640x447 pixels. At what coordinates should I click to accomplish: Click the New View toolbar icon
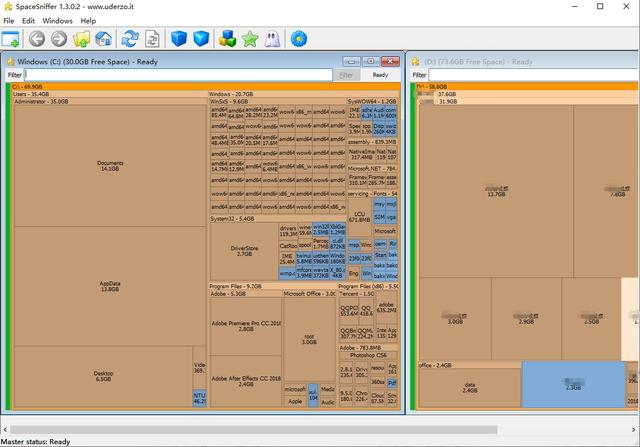(11, 39)
